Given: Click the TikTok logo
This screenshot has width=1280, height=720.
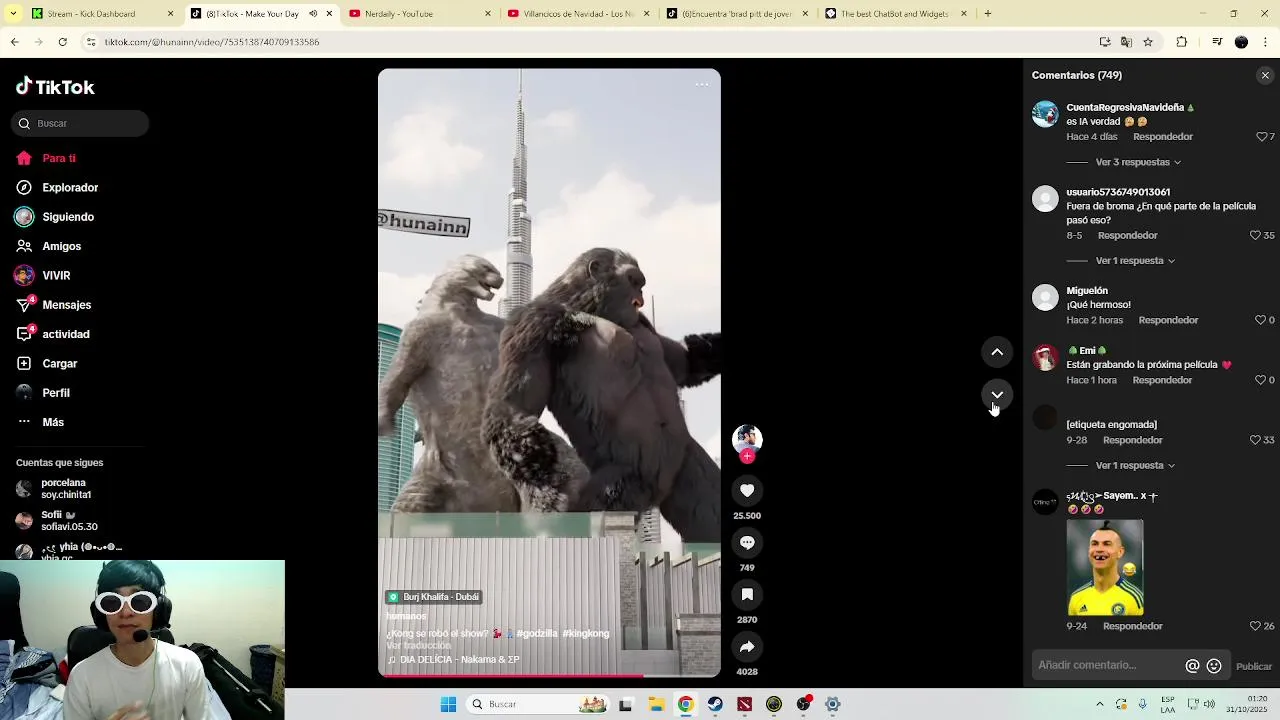Looking at the screenshot, I should (55, 87).
